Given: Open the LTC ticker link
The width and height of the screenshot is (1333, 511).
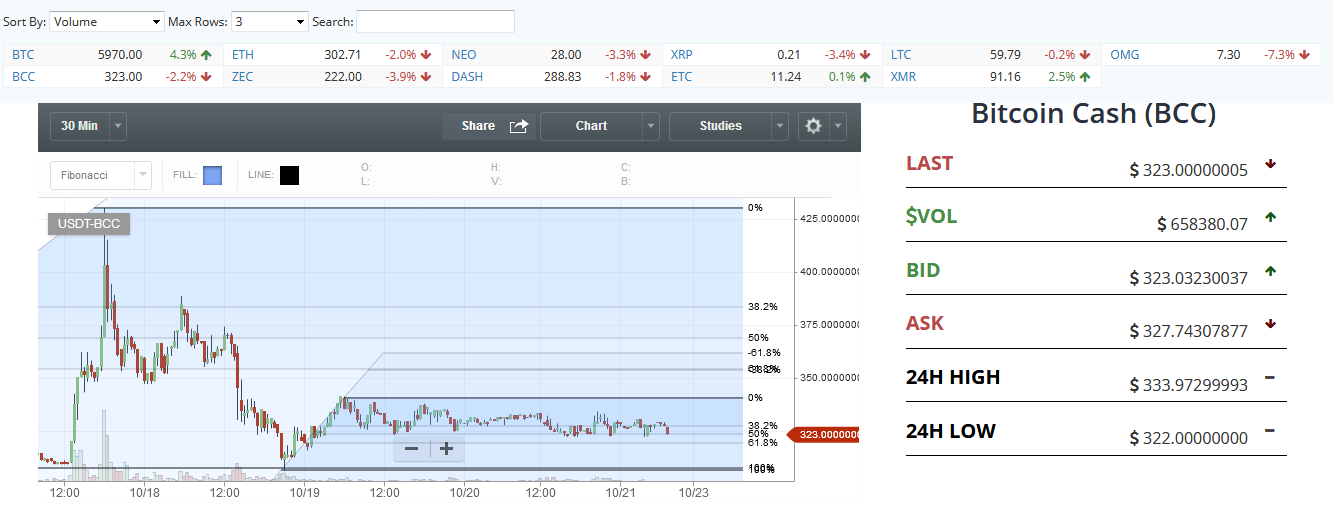Looking at the screenshot, I should point(901,55).
